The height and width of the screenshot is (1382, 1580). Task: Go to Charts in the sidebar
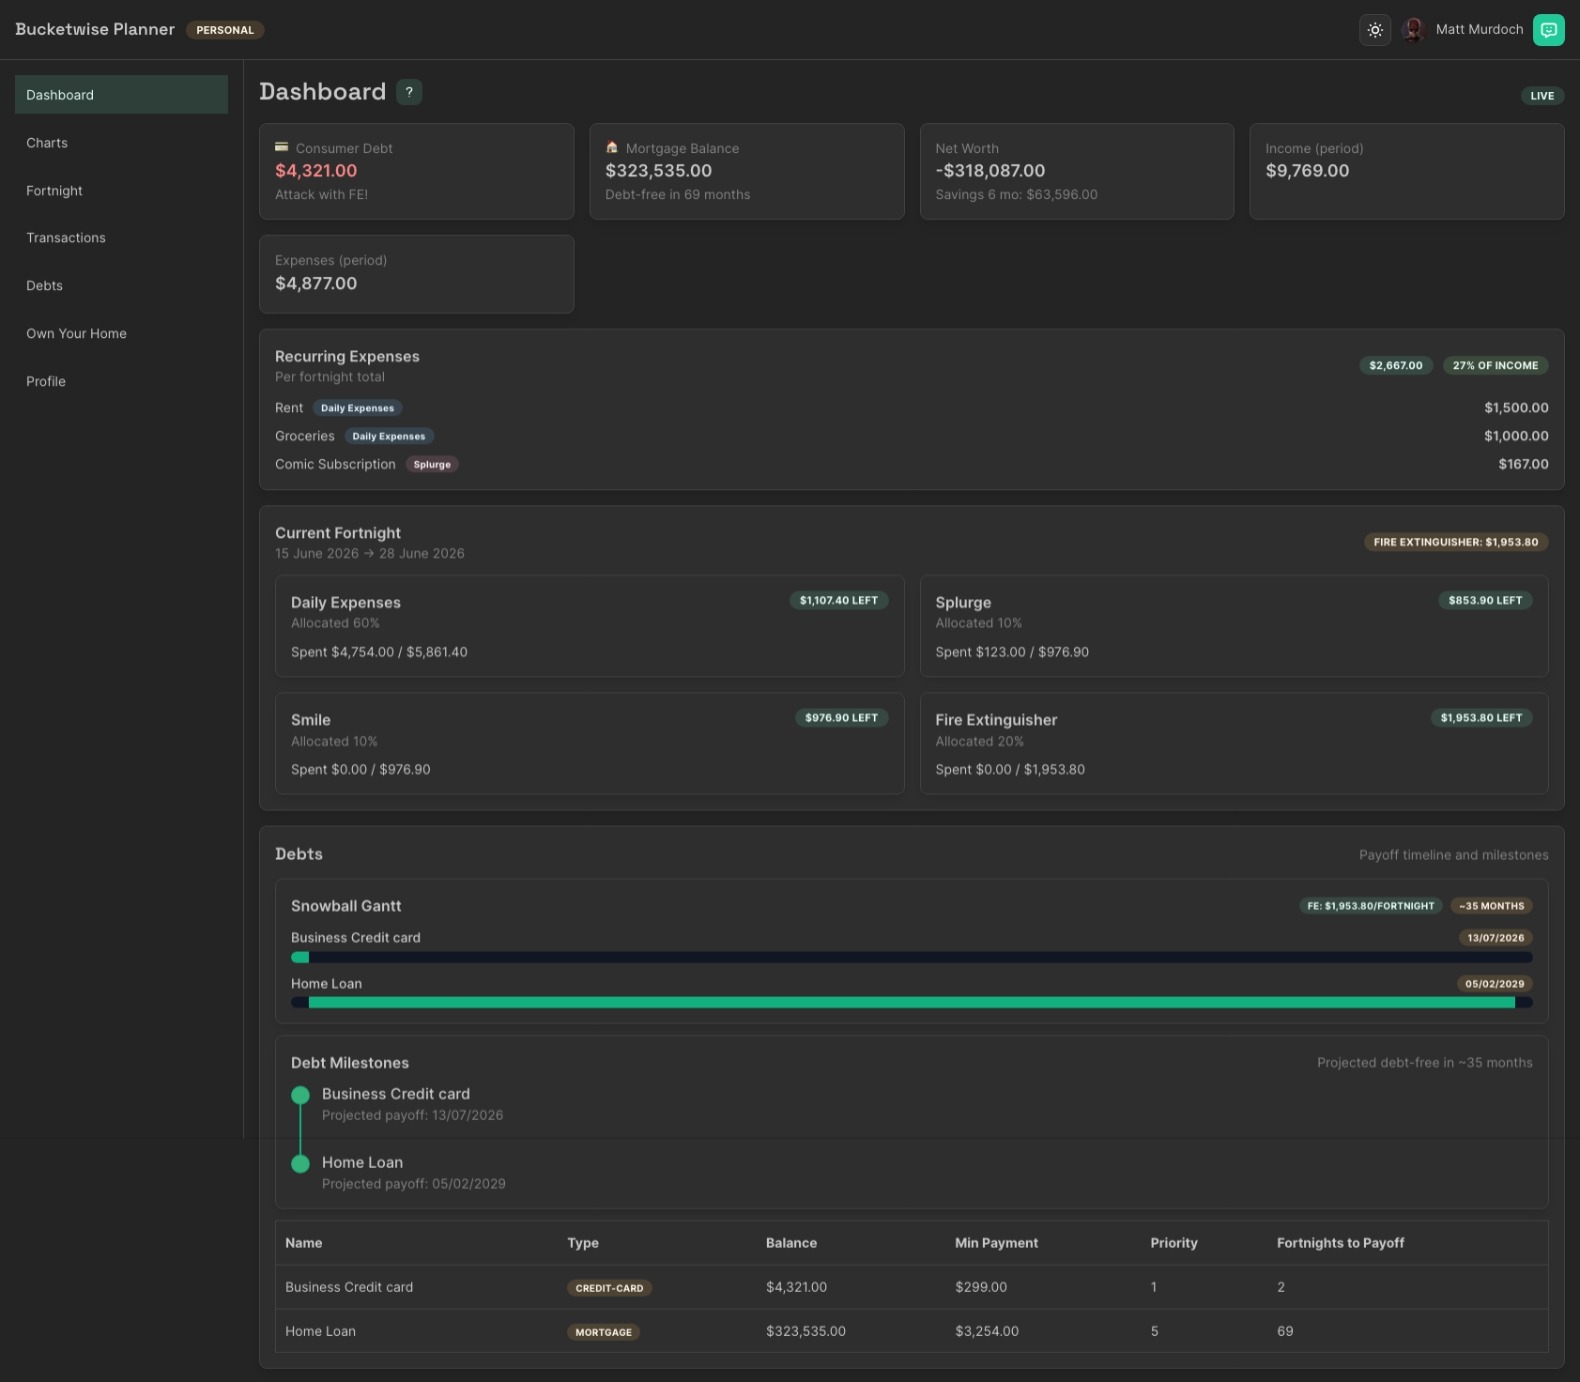[x=121, y=143]
